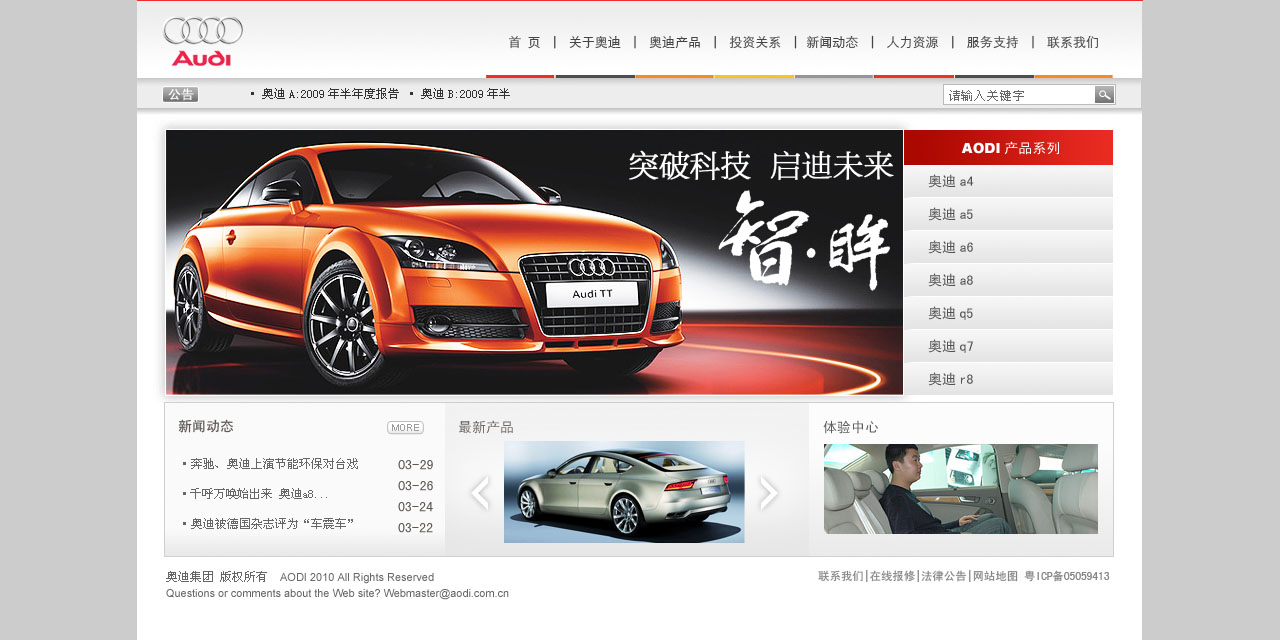Open the 关于奥迪 menu item
The height and width of the screenshot is (640, 1280).
595,42
